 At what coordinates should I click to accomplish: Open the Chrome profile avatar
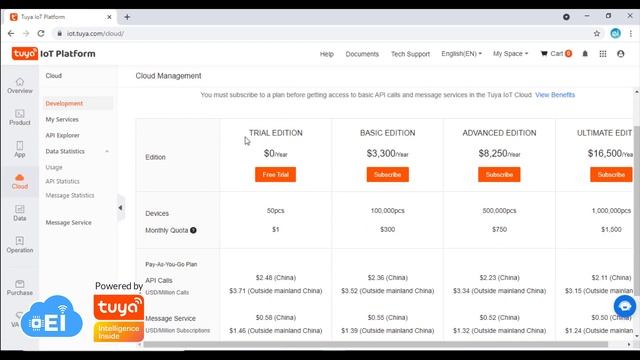[616, 33]
